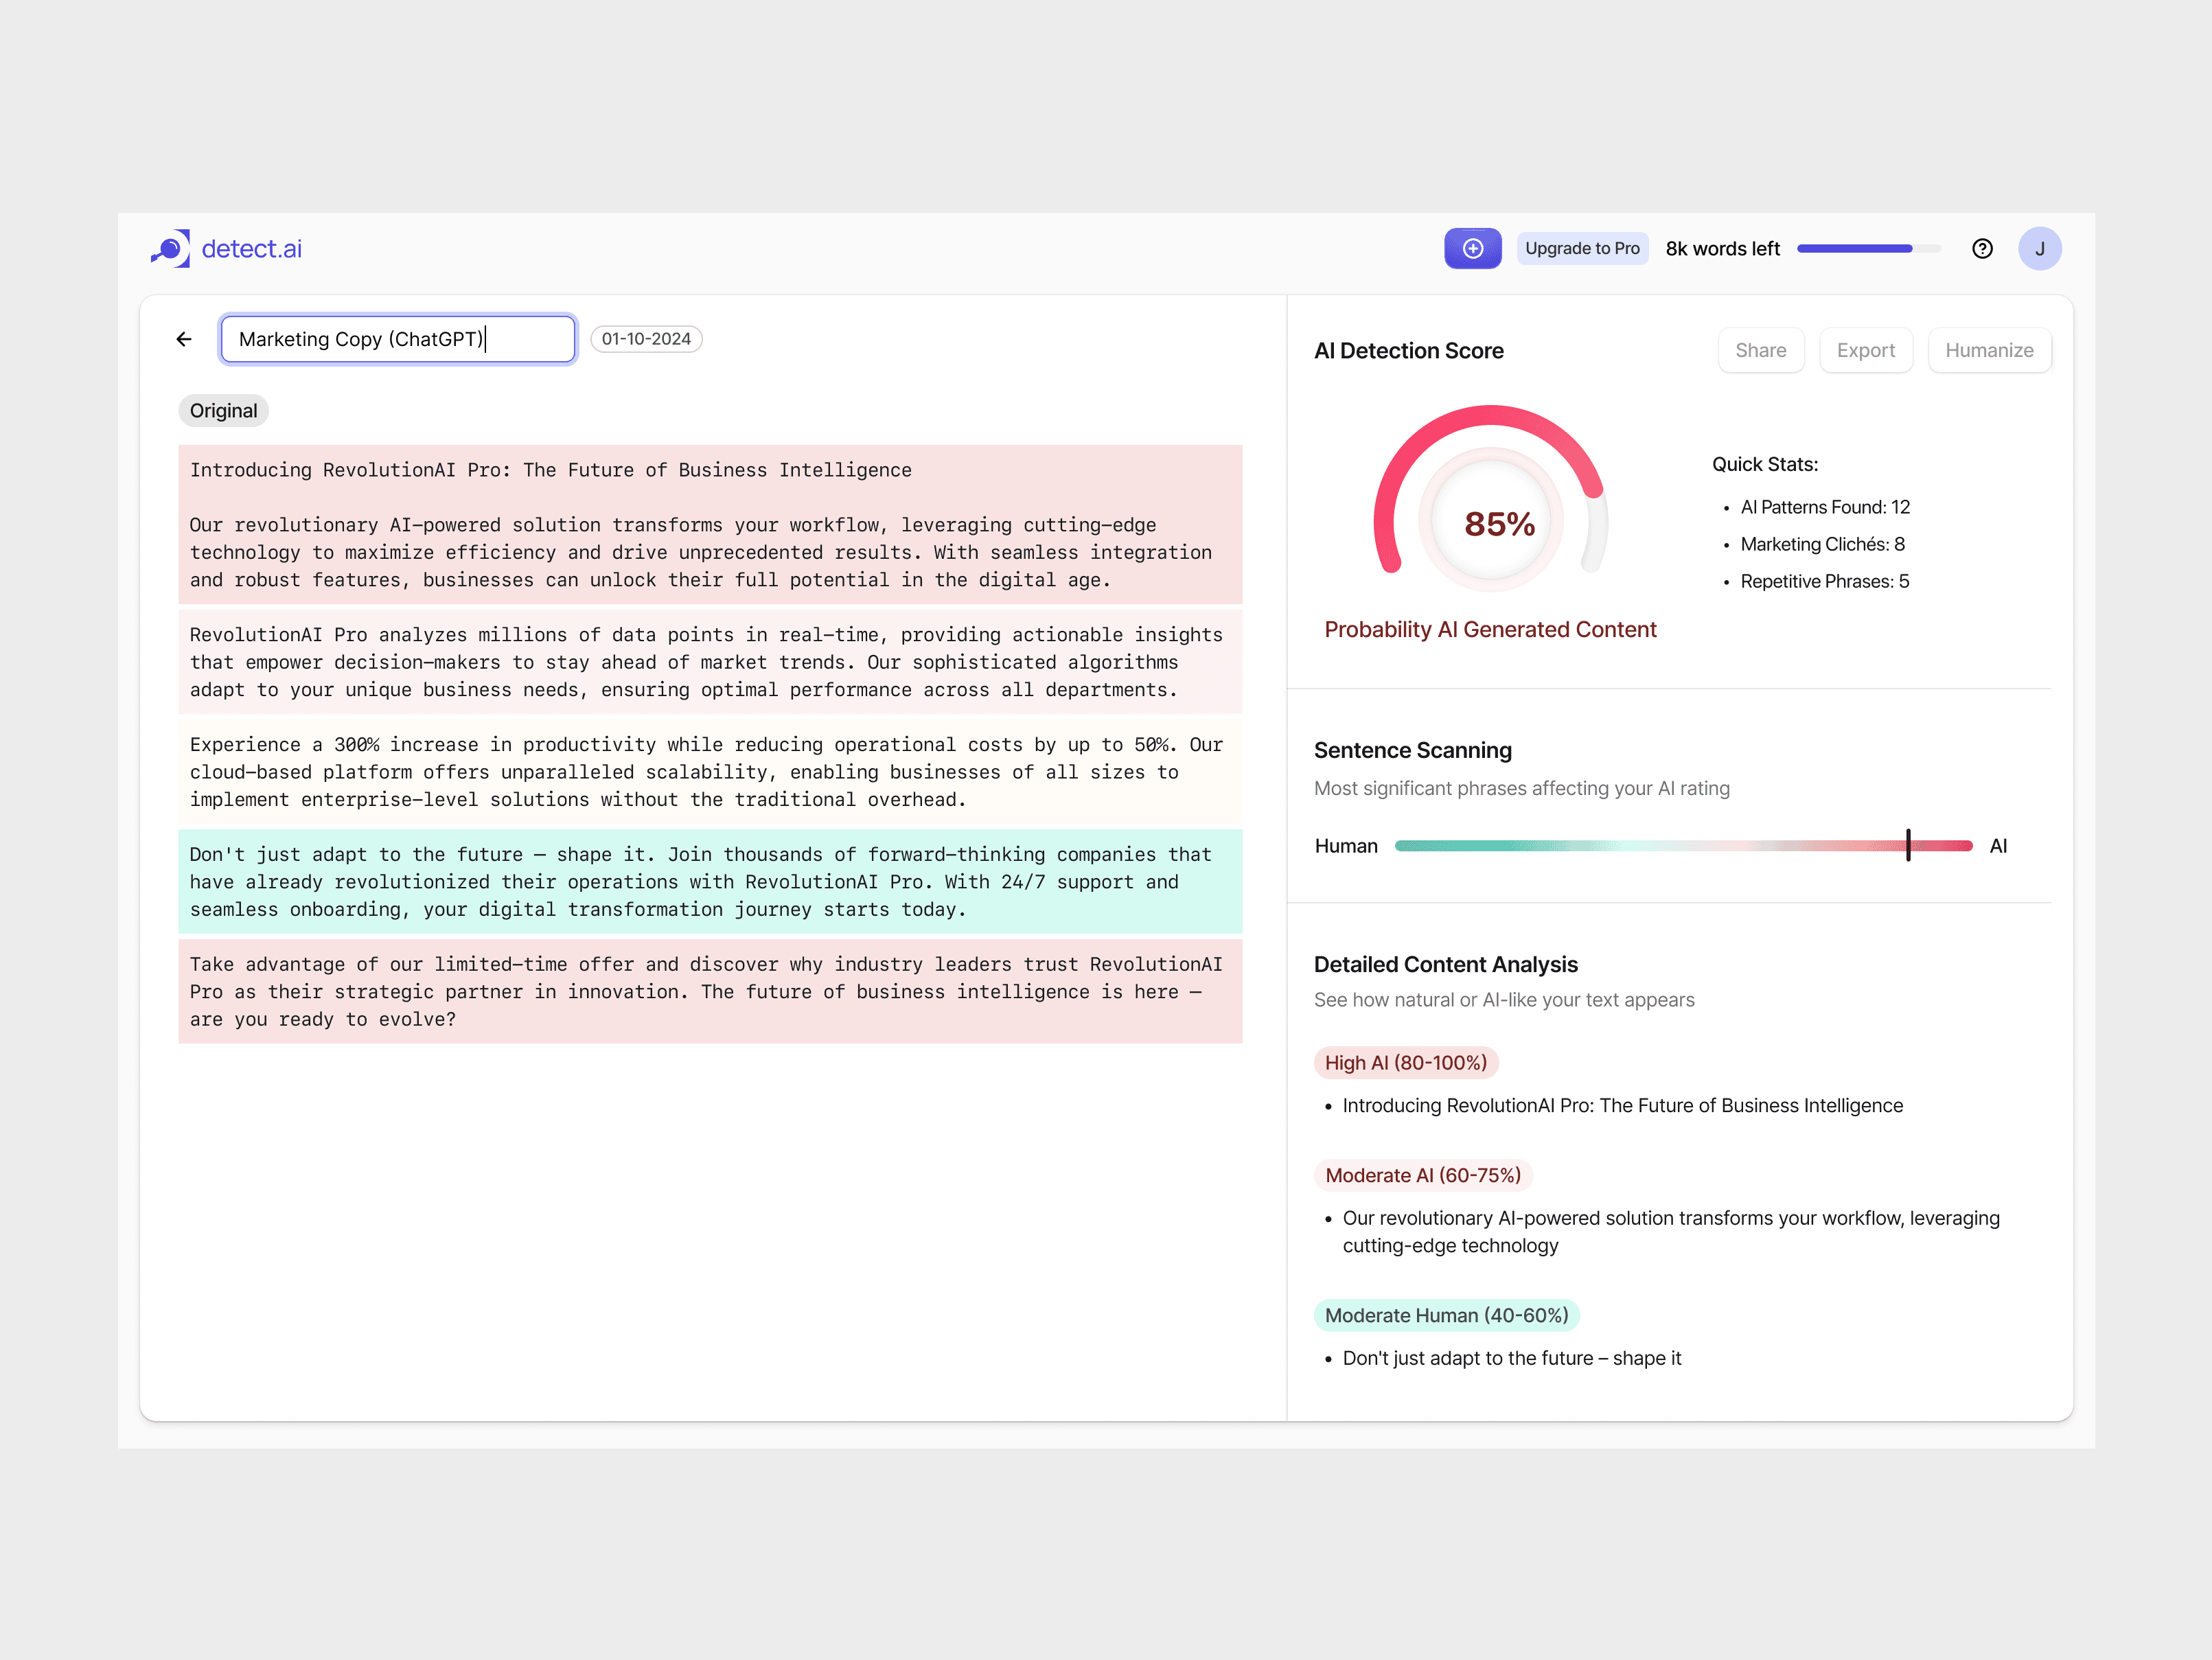2212x1660 pixels.
Task: Click the green highlighted 'Don't just adapt' paragraph
Action: pyautogui.click(x=710, y=881)
